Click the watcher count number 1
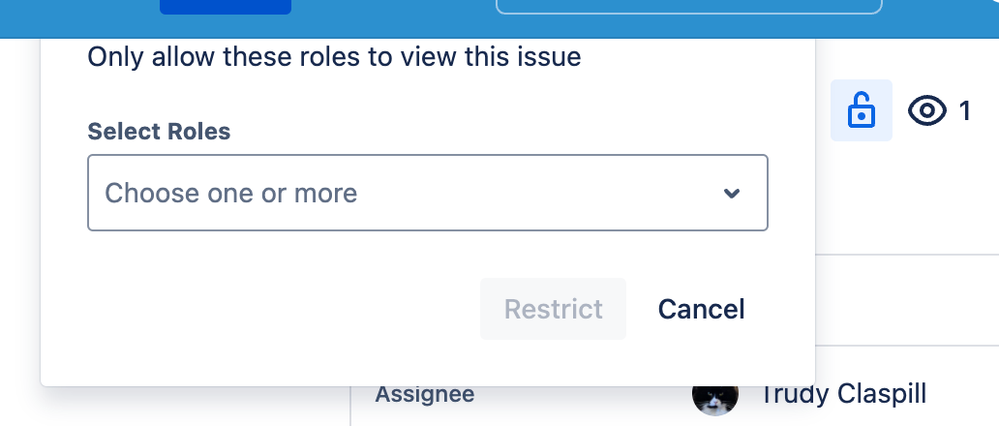999x426 pixels. click(x=964, y=111)
